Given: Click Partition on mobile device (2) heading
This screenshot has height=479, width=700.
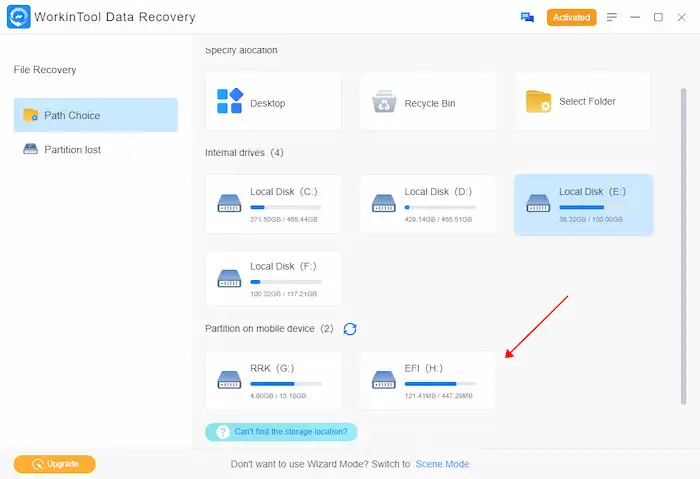Looking at the screenshot, I should click(x=269, y=329).
